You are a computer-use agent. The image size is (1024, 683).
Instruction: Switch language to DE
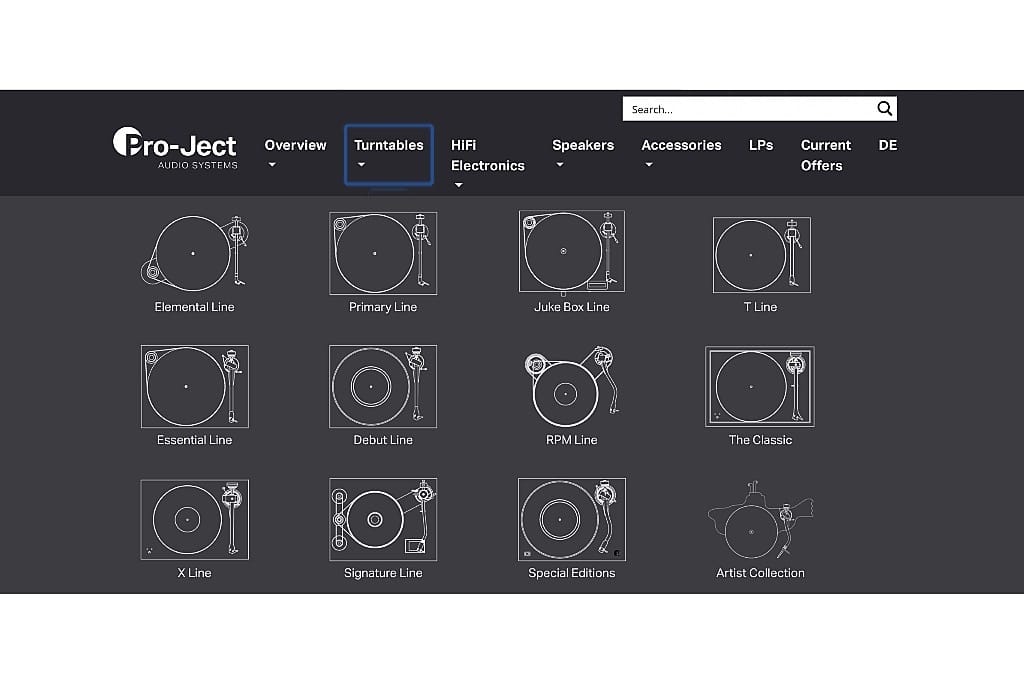(888, 145)
